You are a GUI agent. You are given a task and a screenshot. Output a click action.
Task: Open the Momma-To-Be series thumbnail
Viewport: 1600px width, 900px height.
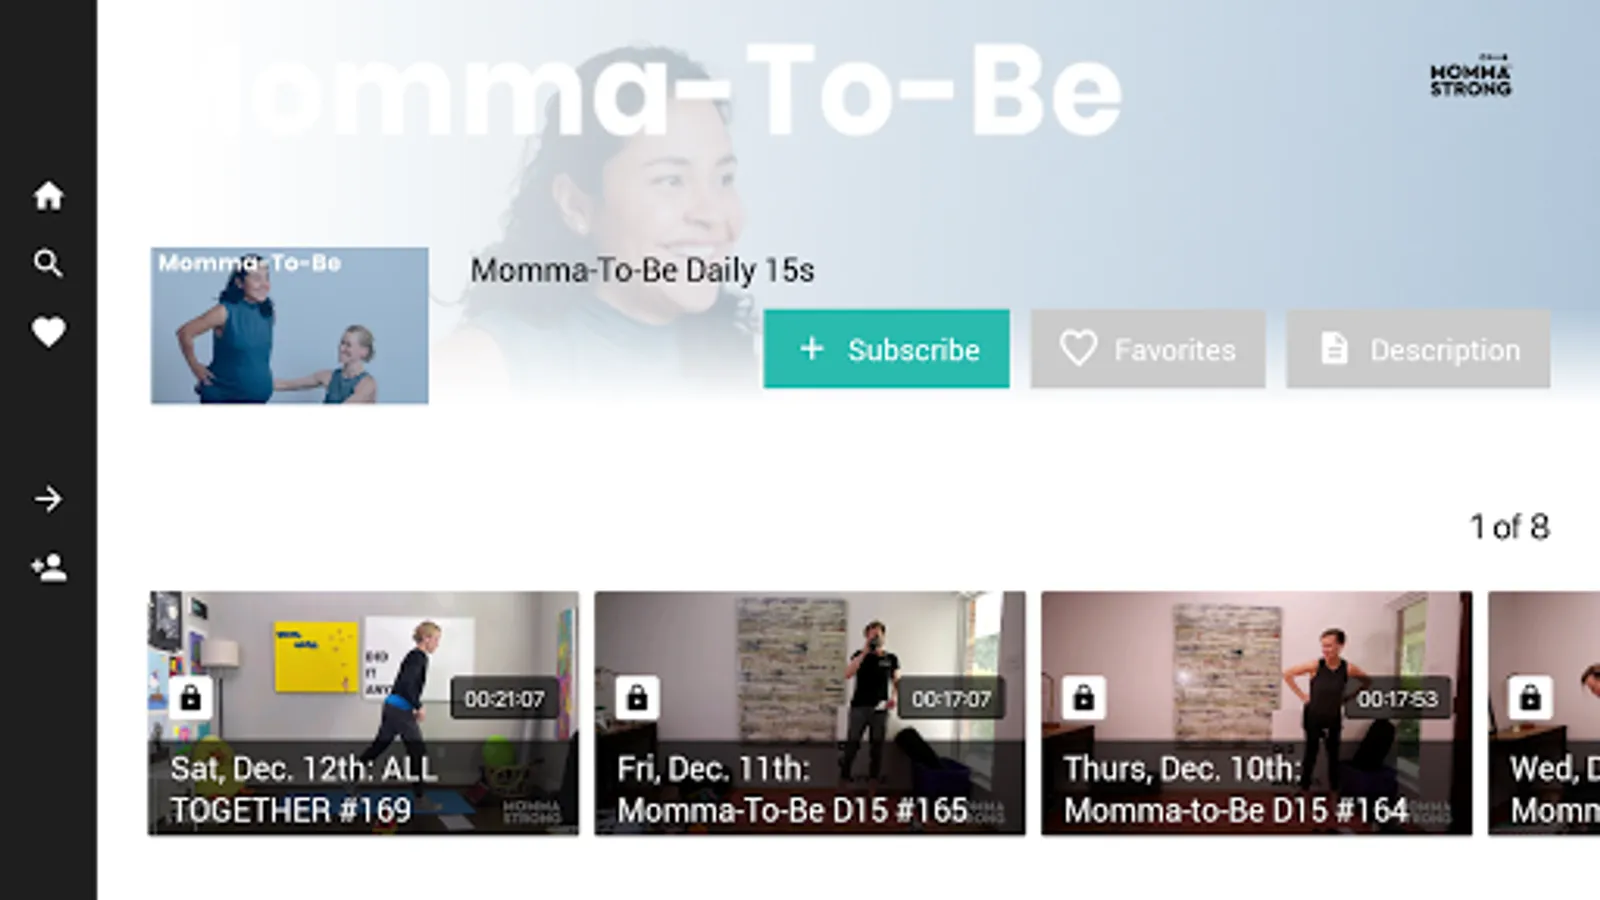click(290, 326)
